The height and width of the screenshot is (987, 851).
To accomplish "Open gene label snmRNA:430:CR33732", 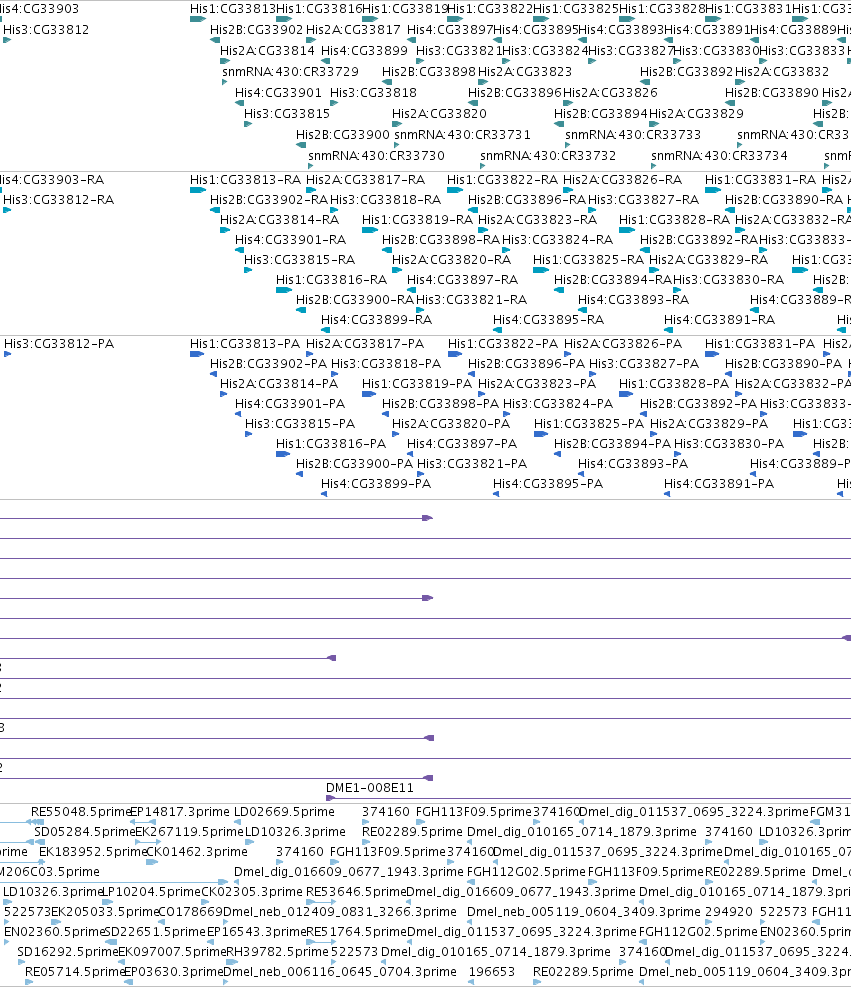I will [x=548, y=155].
